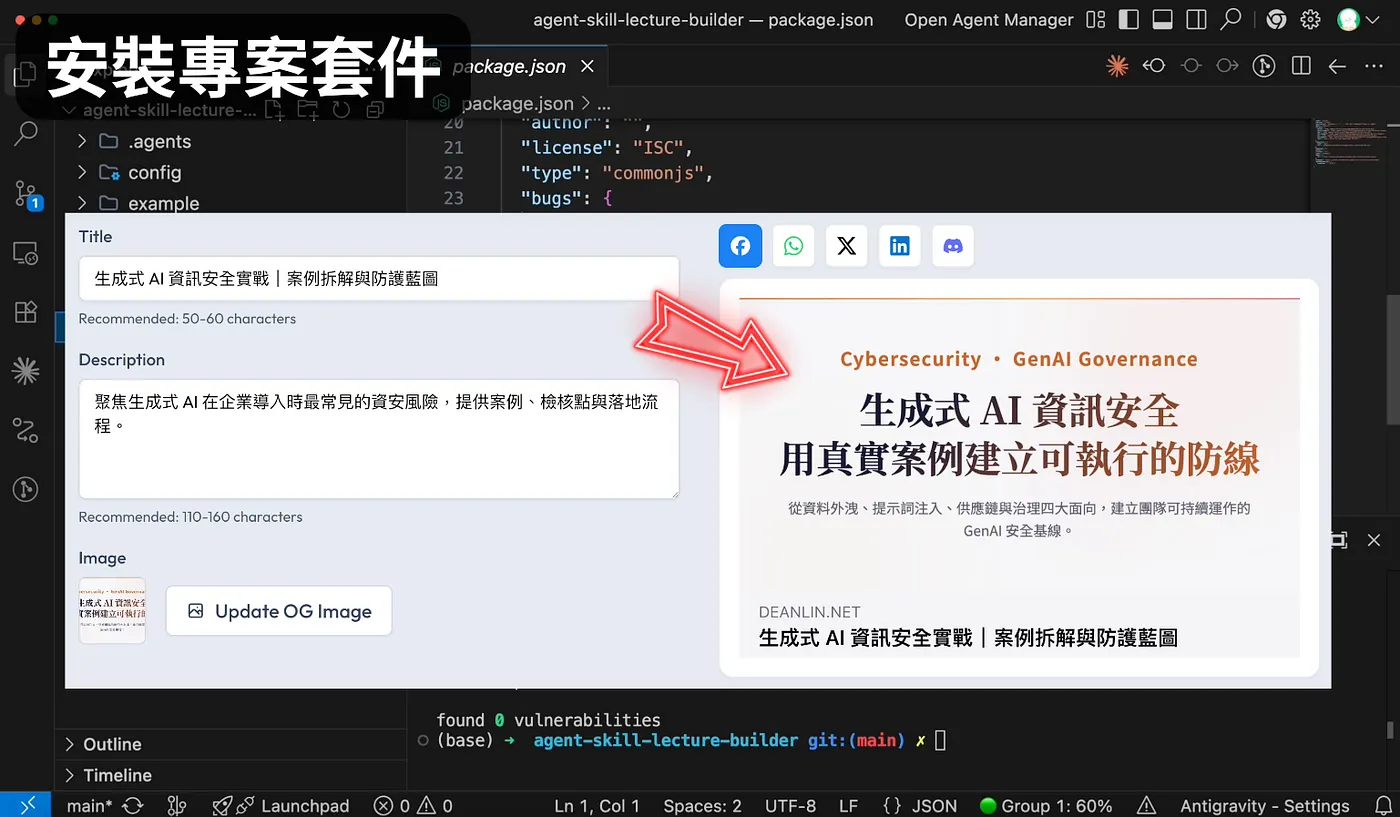Open Customize Layout icon in title bar

(1096, 19)
